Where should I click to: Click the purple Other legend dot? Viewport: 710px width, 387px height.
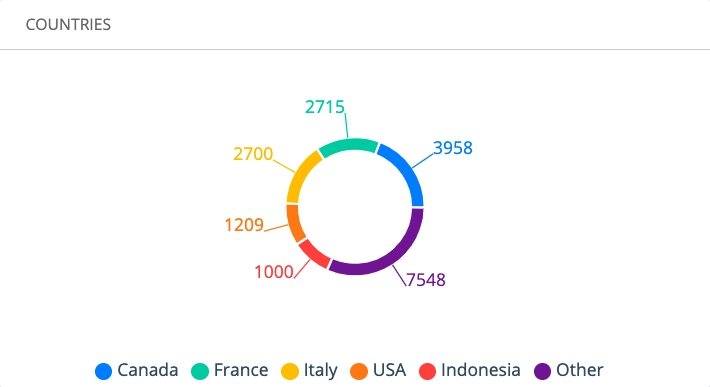tap(542, 371)
